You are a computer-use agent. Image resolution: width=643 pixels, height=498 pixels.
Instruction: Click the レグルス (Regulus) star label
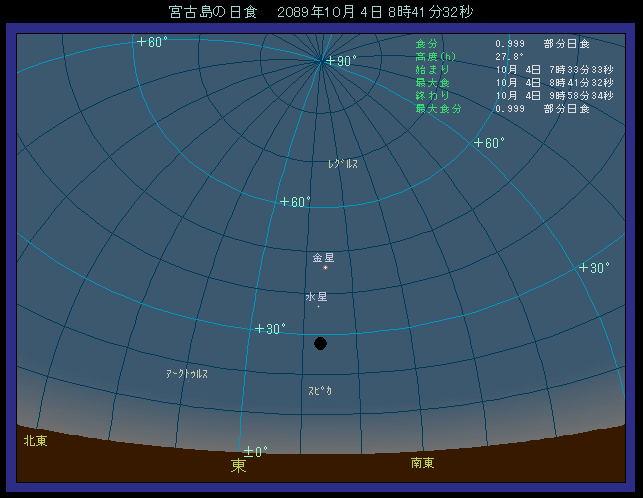pyautogui.click(x=342, y=163)
